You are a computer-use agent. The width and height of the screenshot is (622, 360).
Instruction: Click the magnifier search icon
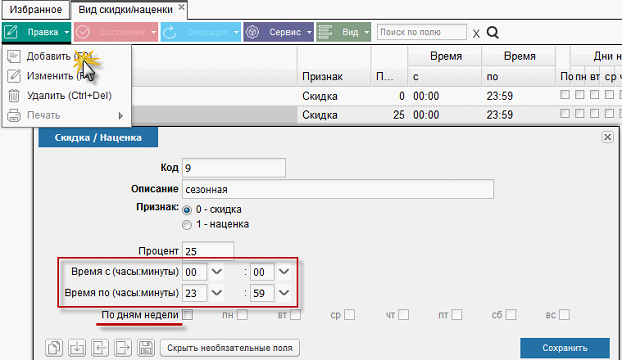[492, 32]
